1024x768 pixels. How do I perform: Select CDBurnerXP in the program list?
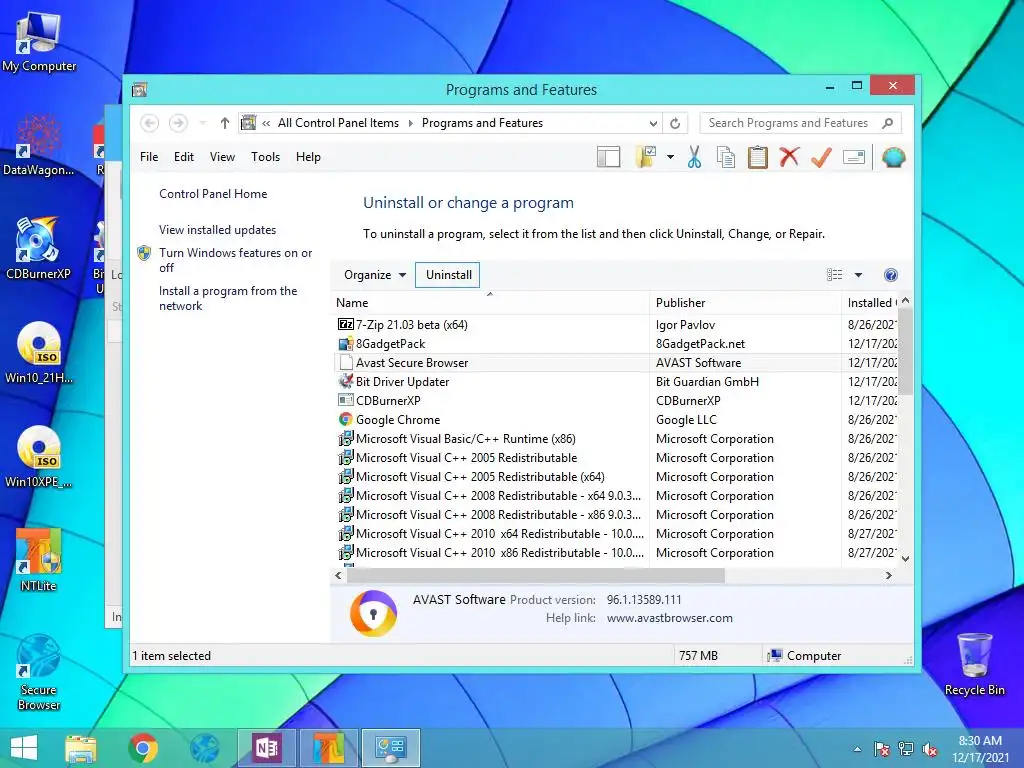(x=615, y=400)
